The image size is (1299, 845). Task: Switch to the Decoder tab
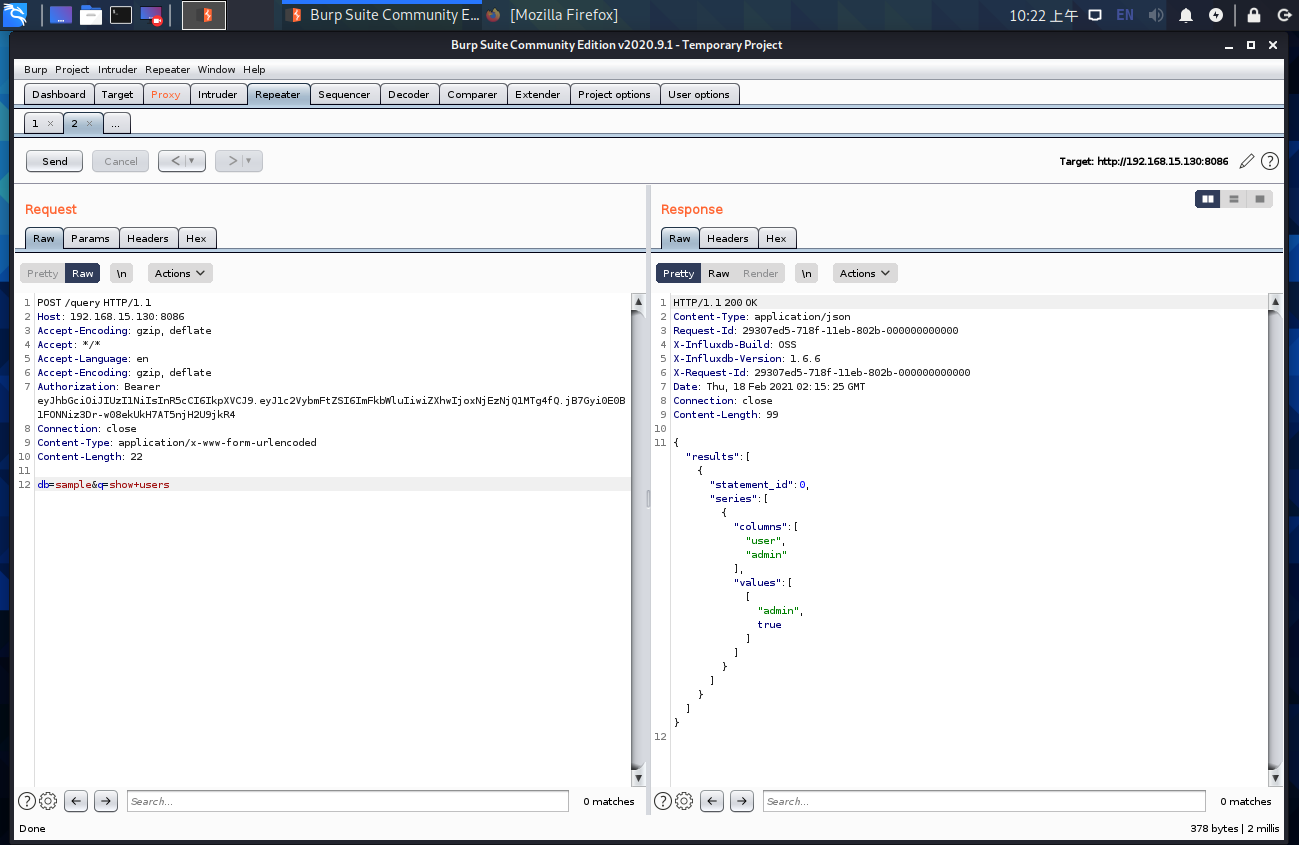coord(409,93)
